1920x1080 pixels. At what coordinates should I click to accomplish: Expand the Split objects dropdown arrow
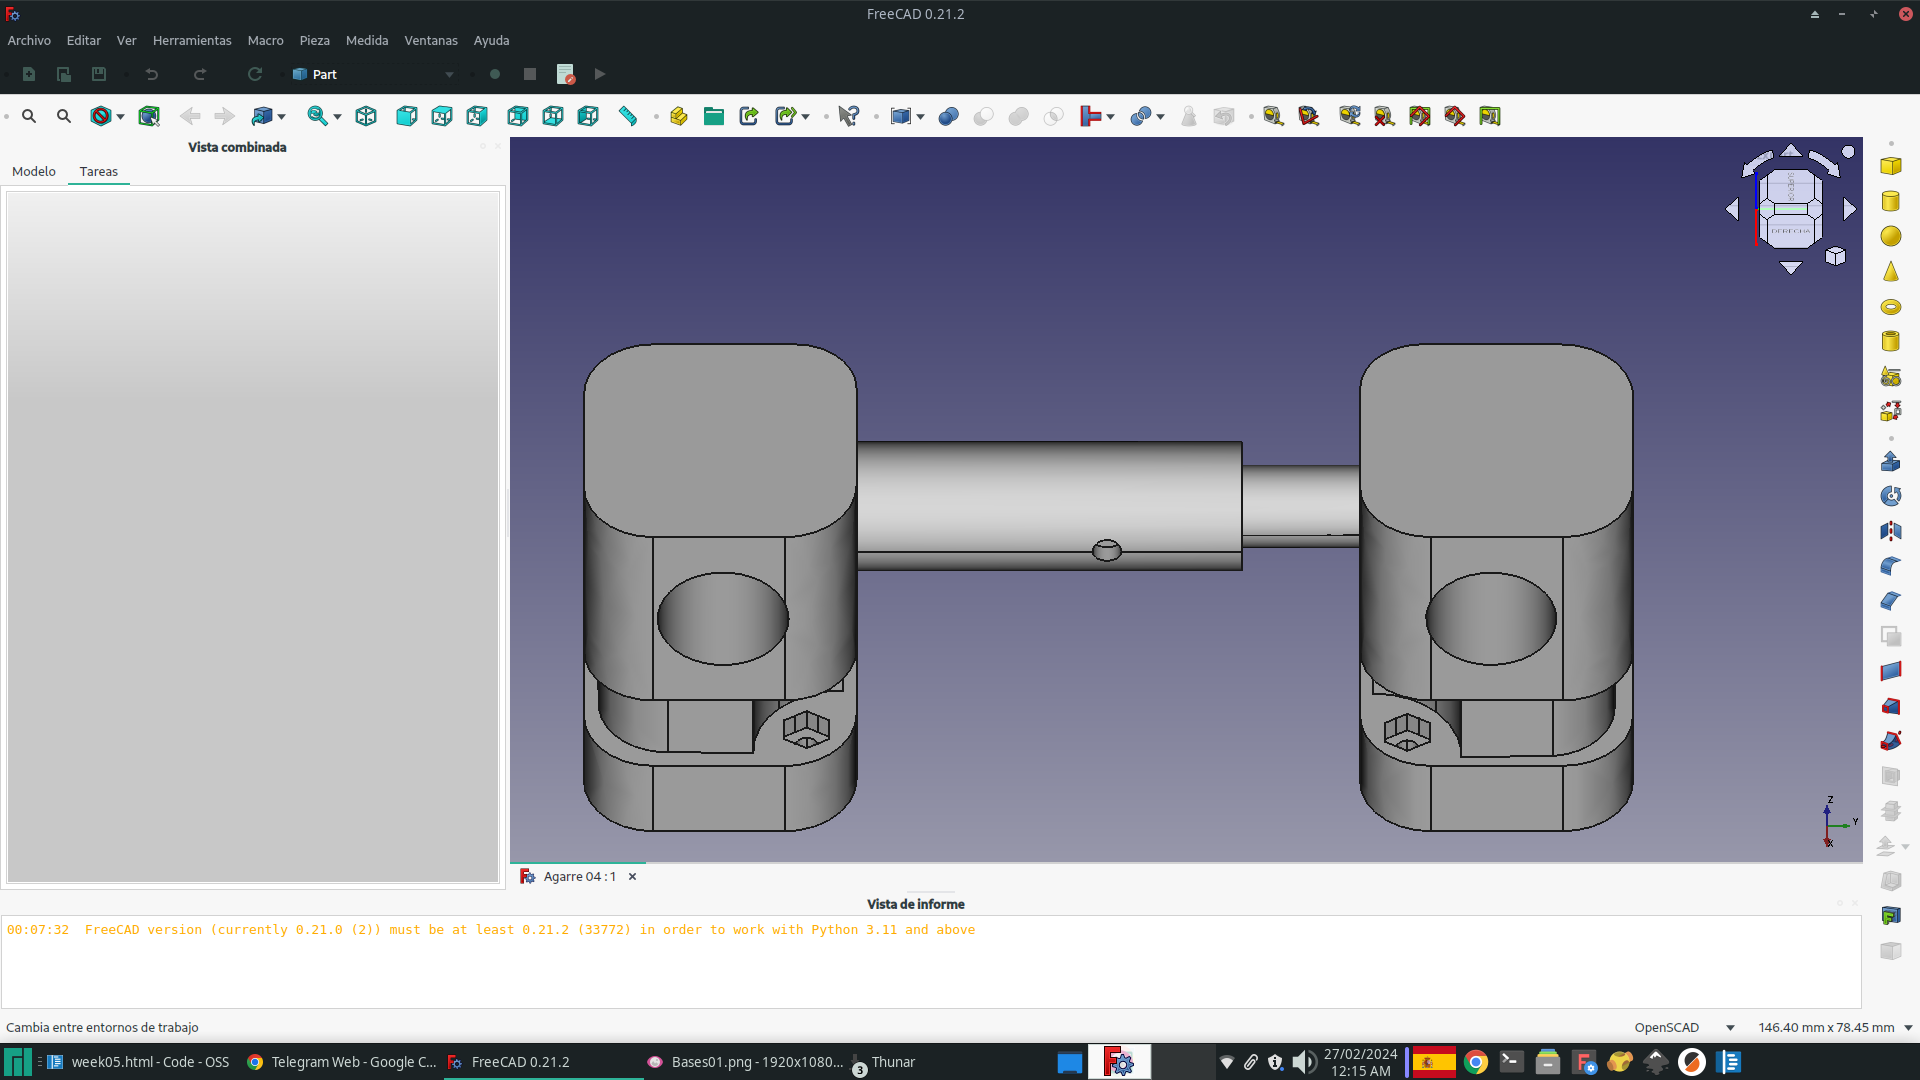(x=1160, y=117)
